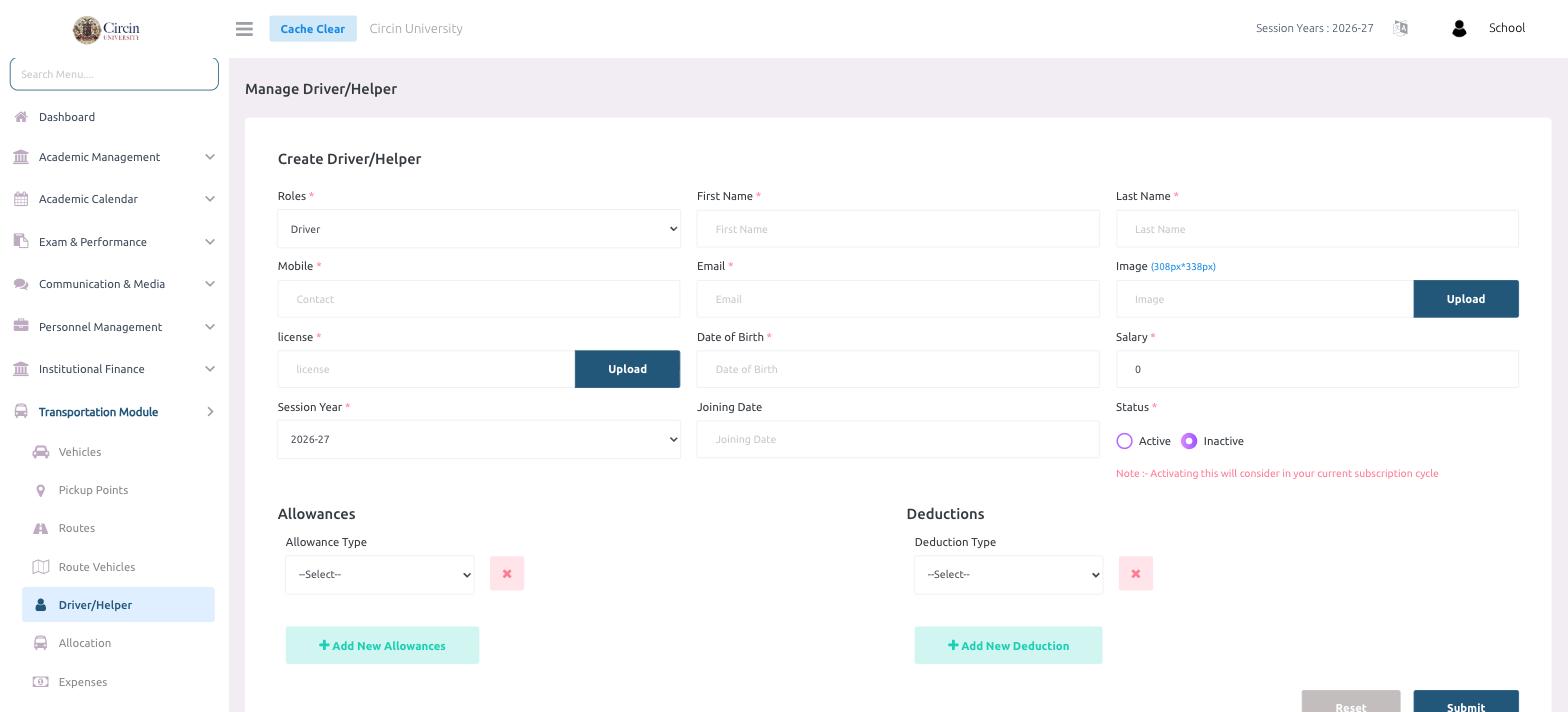
Task: Expand Institutional Finance chevron
Action: [210, 369]
